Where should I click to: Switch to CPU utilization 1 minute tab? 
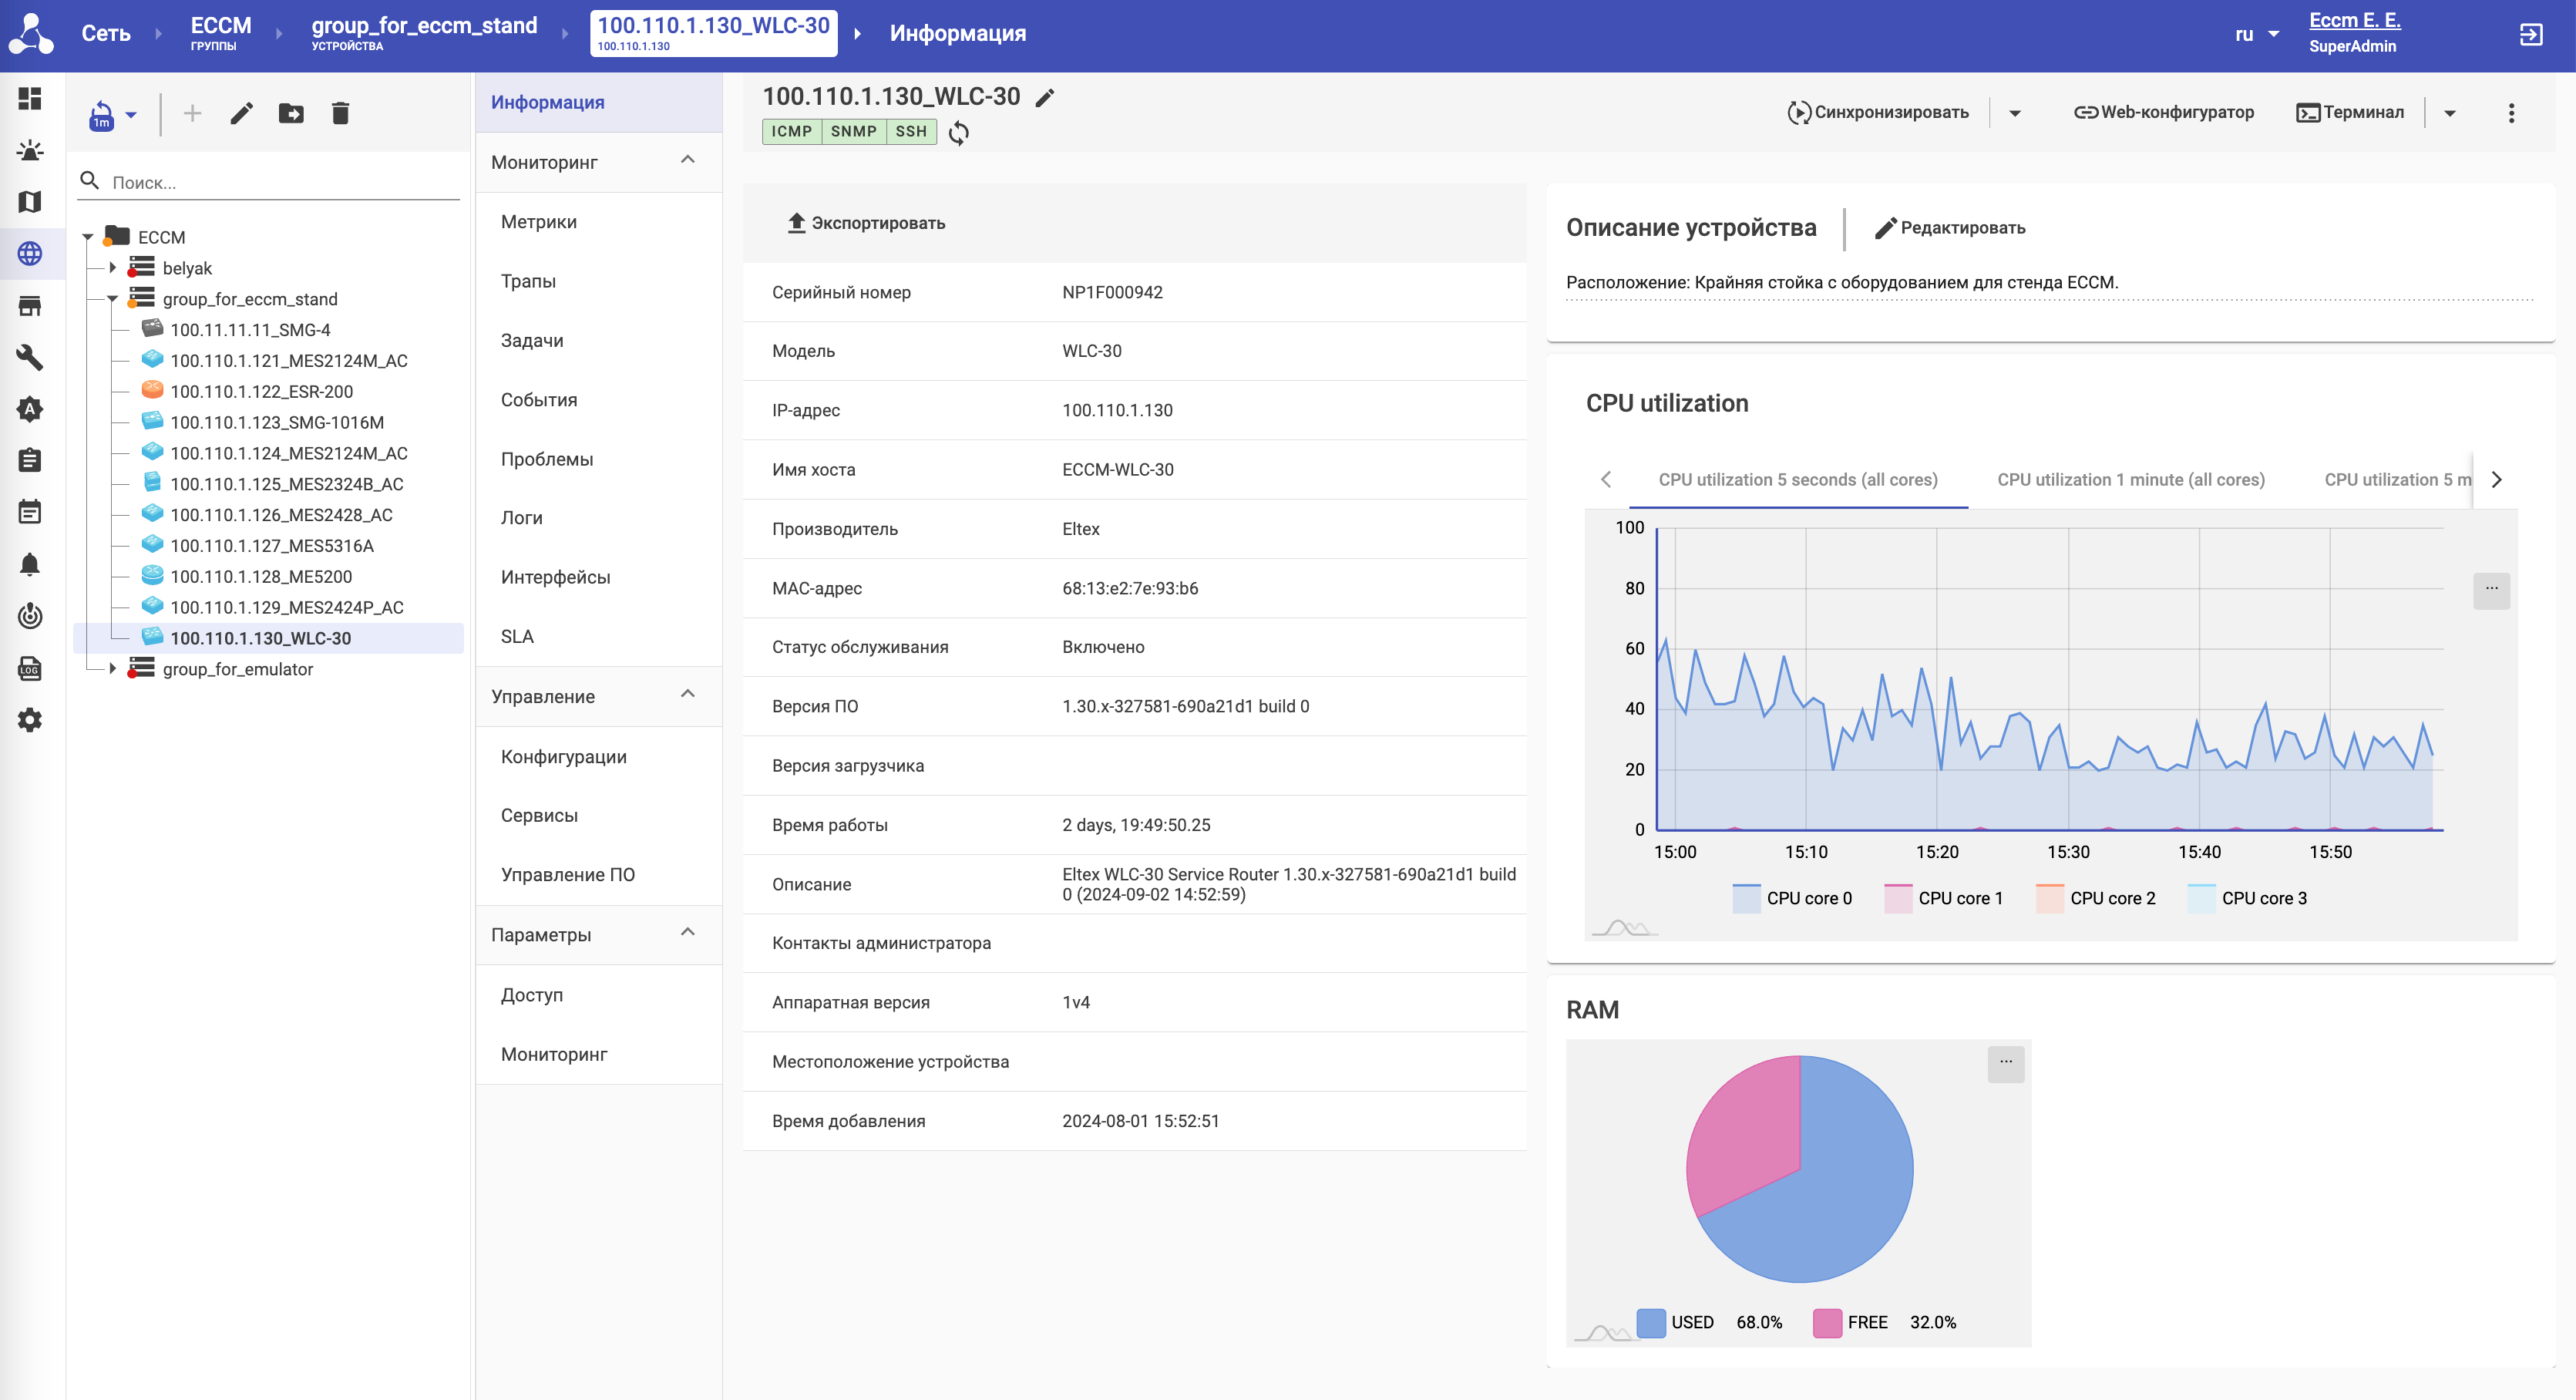click(2130, 480)
